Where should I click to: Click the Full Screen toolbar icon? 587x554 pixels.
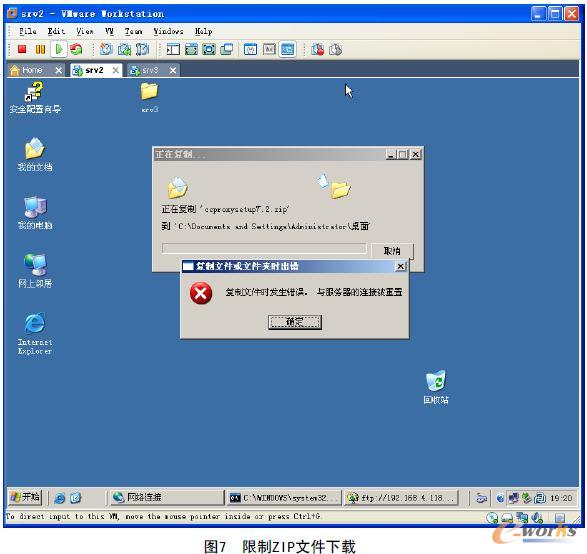[209, 49]
